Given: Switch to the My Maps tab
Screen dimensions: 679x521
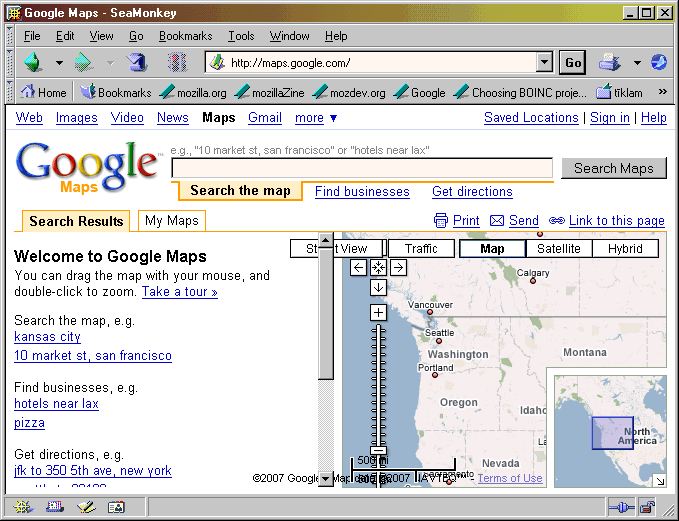Looking at the screenshot, I should tap(171, 220).
